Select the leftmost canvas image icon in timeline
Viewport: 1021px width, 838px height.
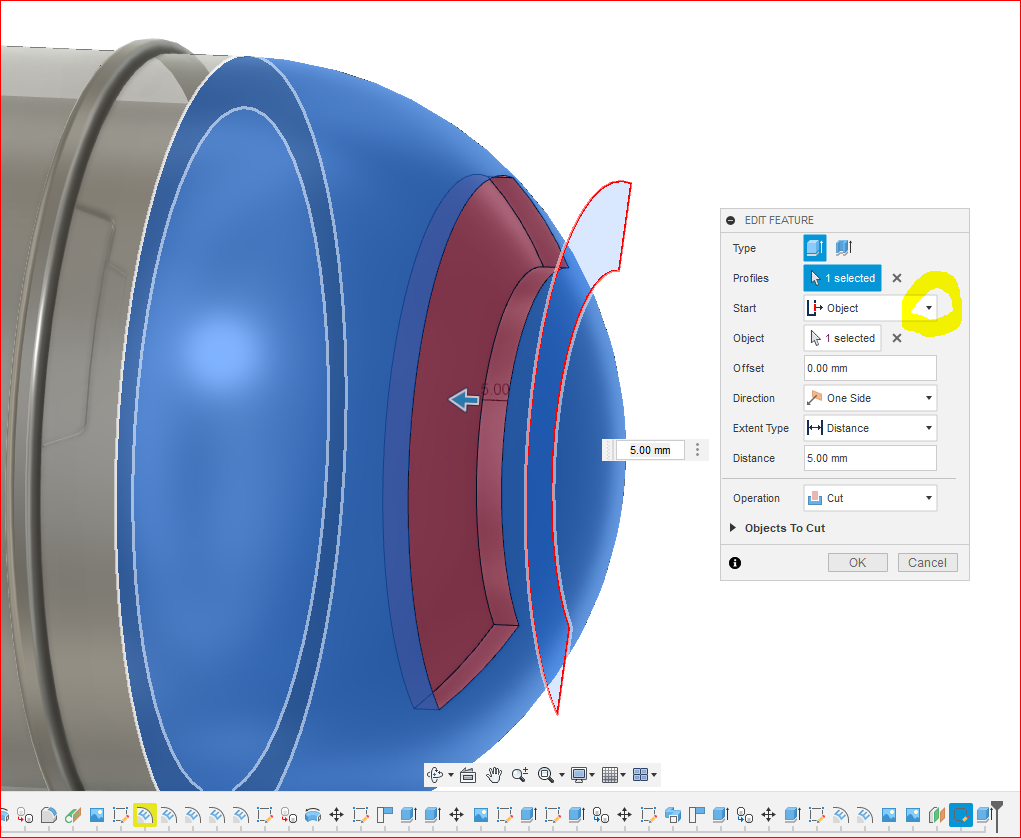[x=96, y=815]
